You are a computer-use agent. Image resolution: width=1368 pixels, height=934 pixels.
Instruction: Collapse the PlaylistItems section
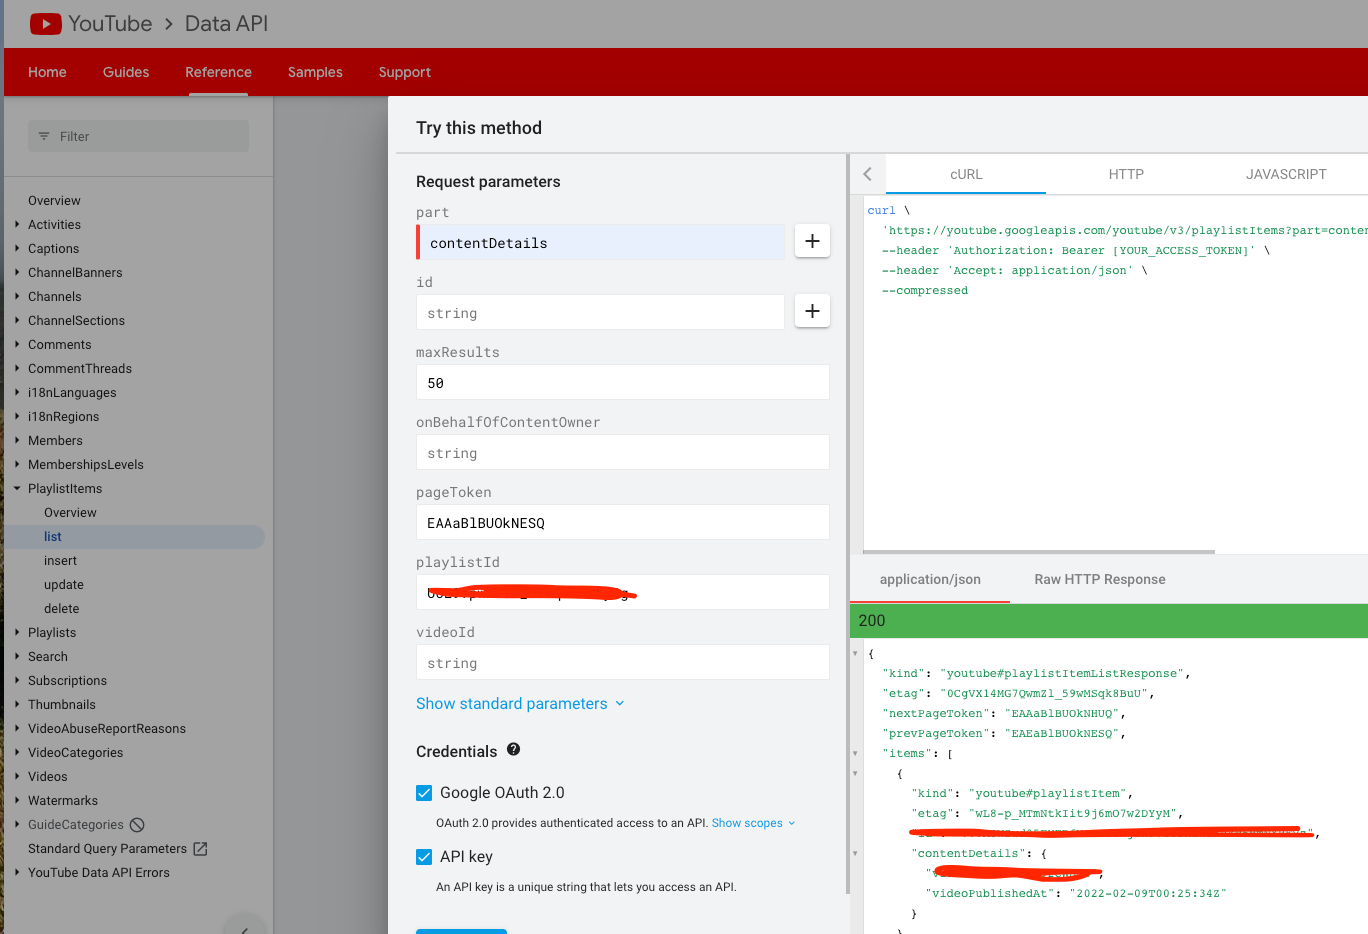click(17, 489)
